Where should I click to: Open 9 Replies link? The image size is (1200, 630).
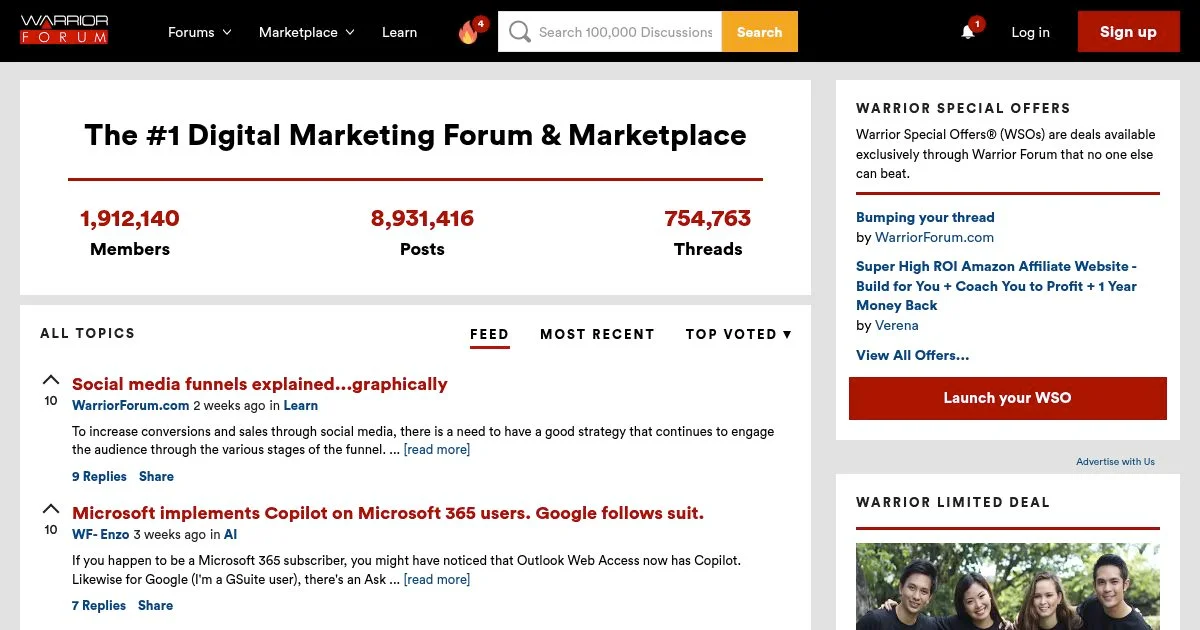(99, 477)
